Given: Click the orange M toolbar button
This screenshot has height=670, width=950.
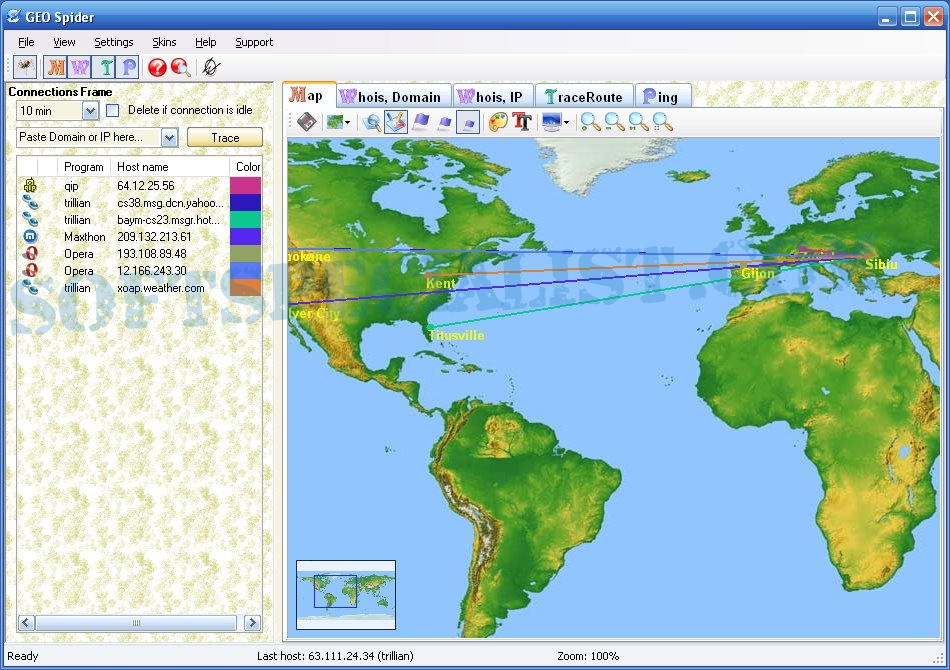Looking at the screenshot, I should pos(56,67).
